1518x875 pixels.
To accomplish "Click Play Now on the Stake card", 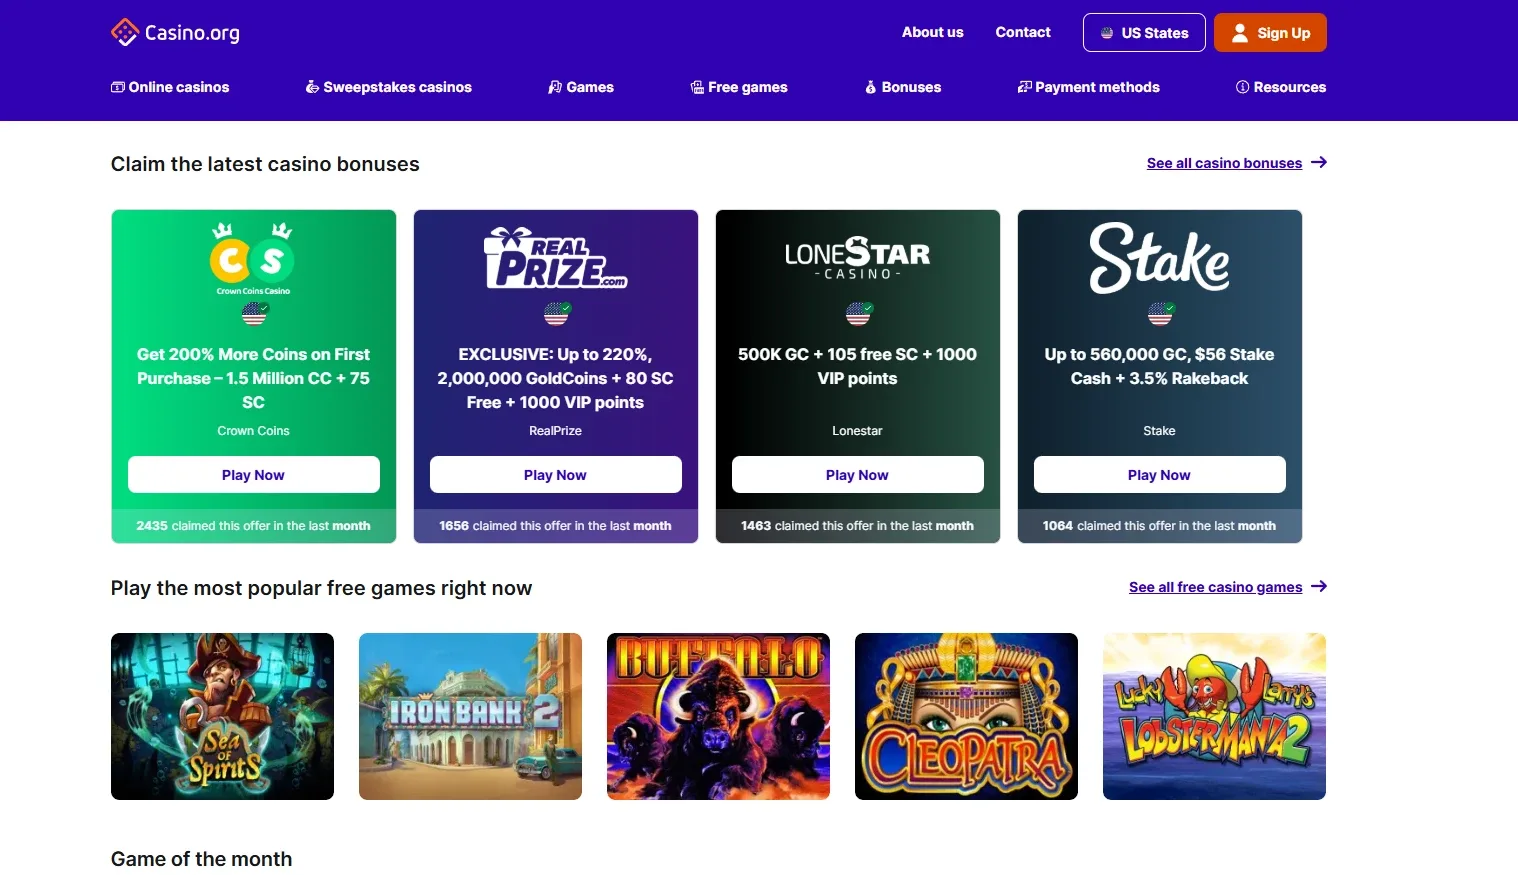I will coord(1159,474).
